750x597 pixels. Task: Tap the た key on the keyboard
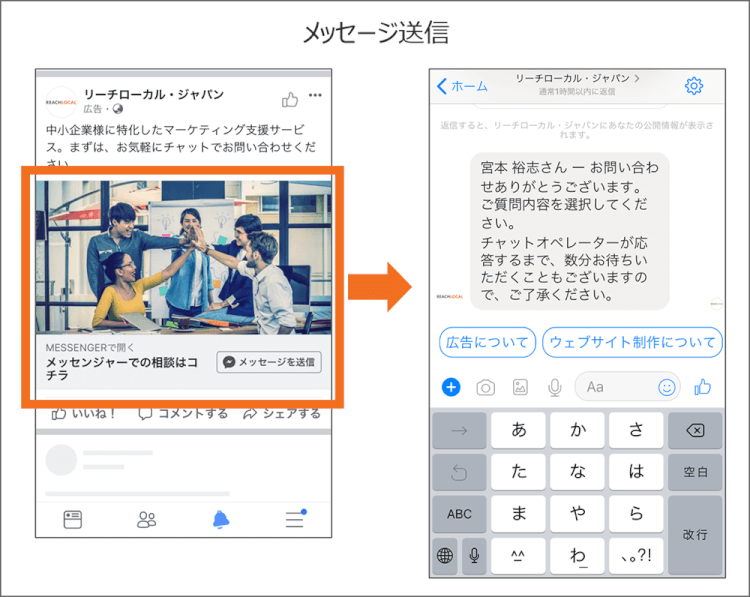coord(518,472)
